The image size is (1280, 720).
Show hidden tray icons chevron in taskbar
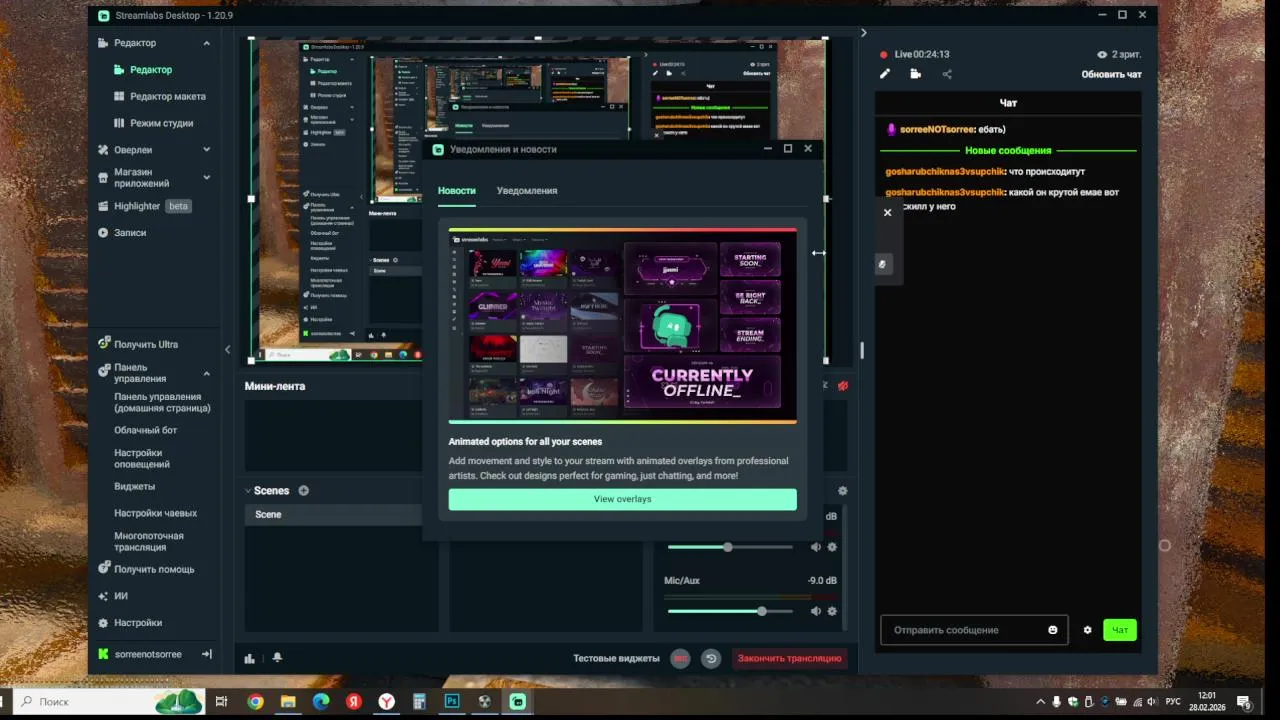(1041, 702)
